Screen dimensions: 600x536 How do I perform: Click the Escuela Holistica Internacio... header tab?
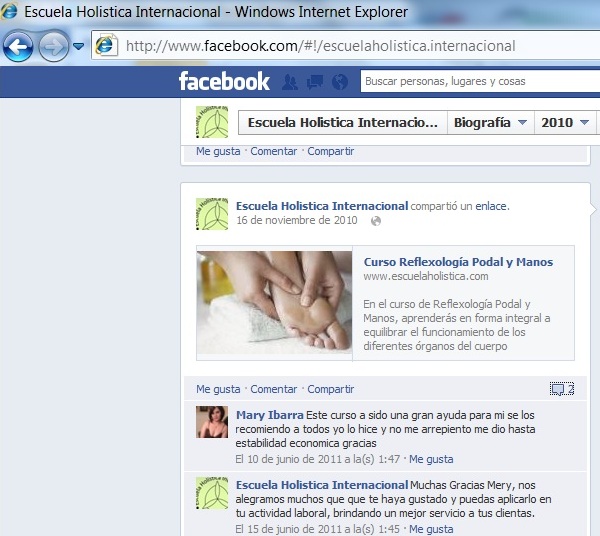point(342,122)
